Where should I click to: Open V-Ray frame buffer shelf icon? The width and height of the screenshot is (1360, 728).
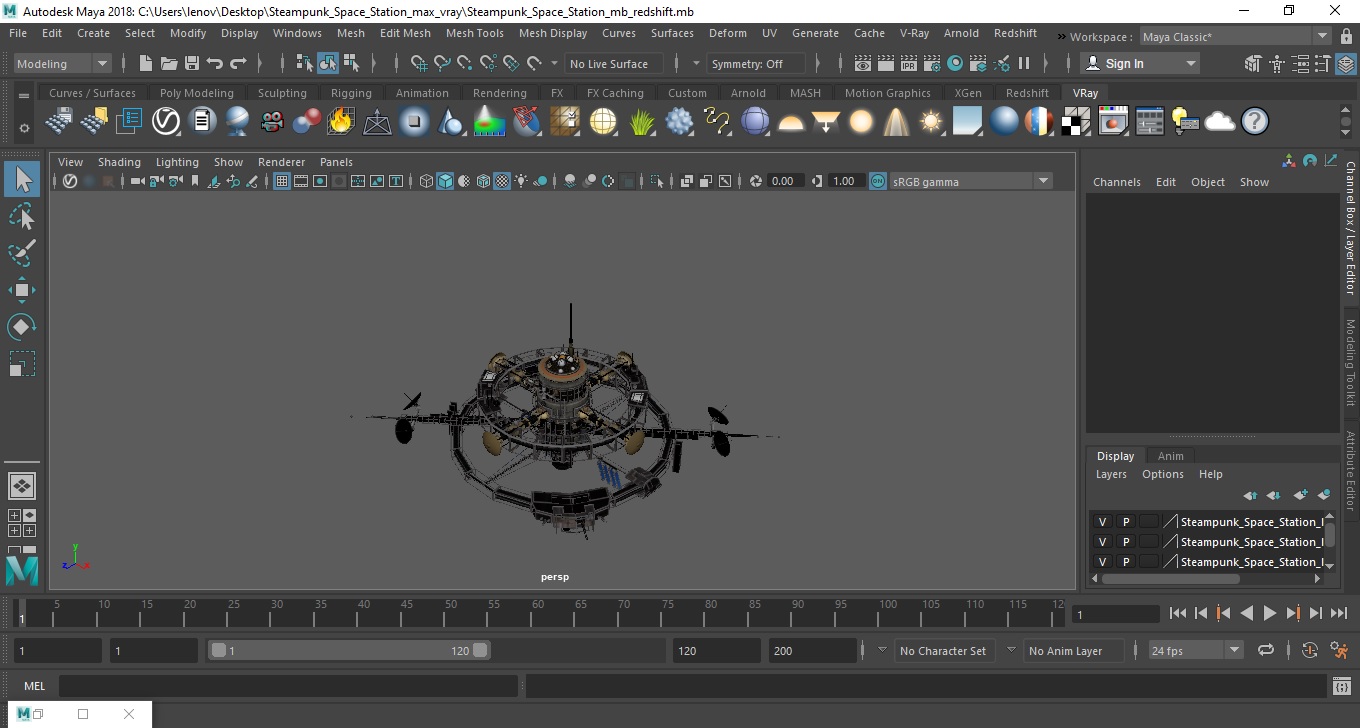coord(1113,122)
